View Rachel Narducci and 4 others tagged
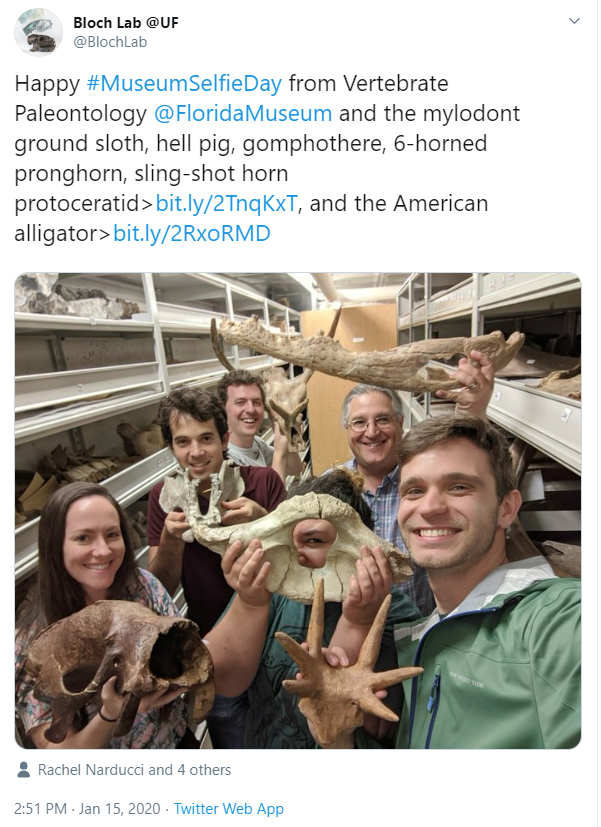Screen dimensions: 601x827 coord(134,770)
